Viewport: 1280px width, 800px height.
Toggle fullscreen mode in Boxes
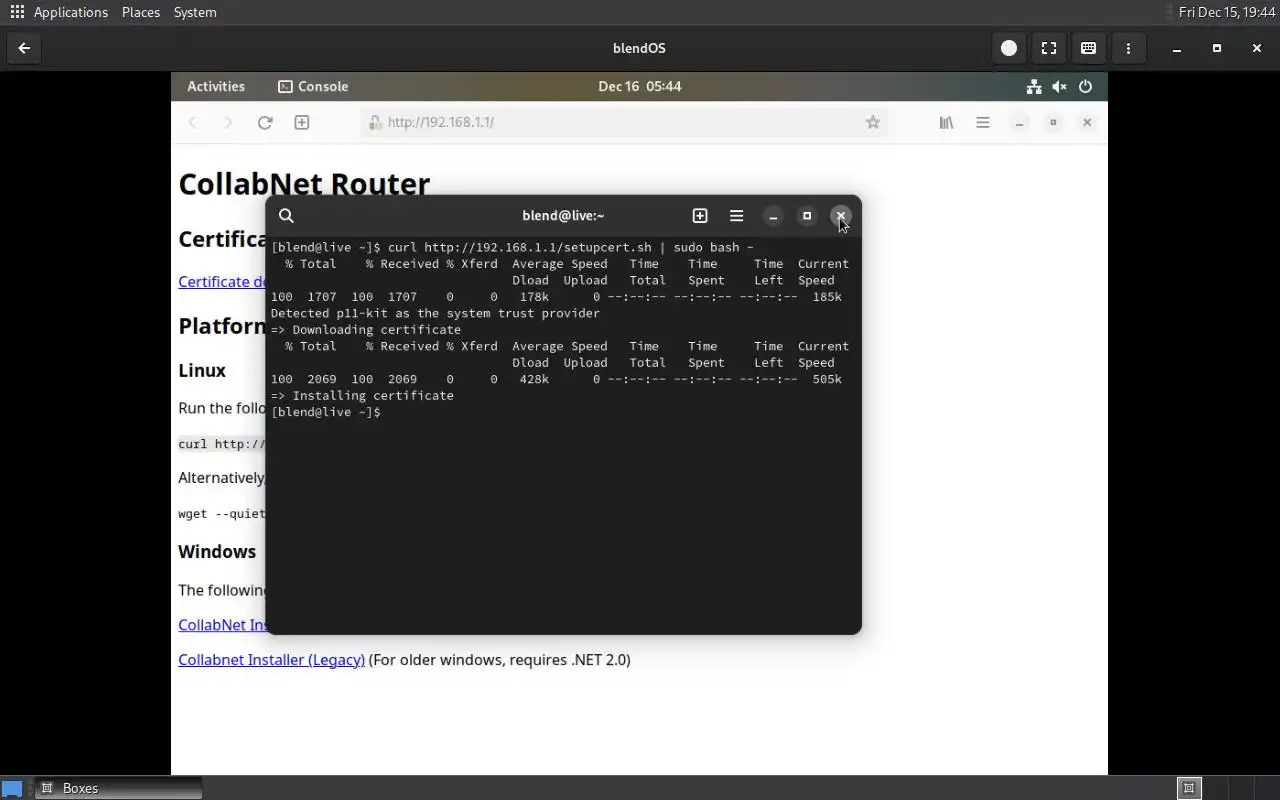1049,48
